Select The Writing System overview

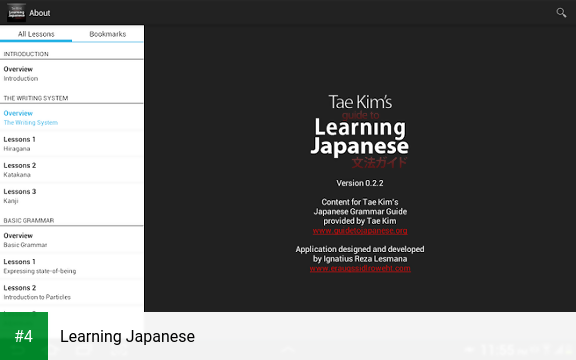72,118
